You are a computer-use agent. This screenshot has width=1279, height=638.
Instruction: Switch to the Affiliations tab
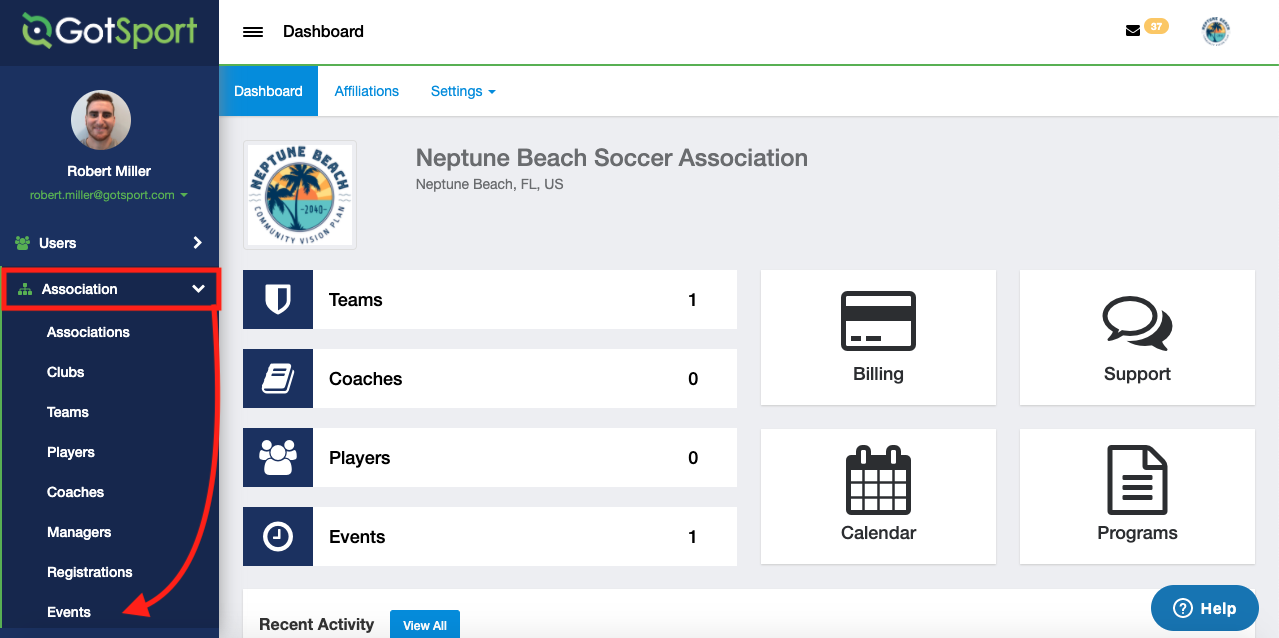[x=367, y=91]
